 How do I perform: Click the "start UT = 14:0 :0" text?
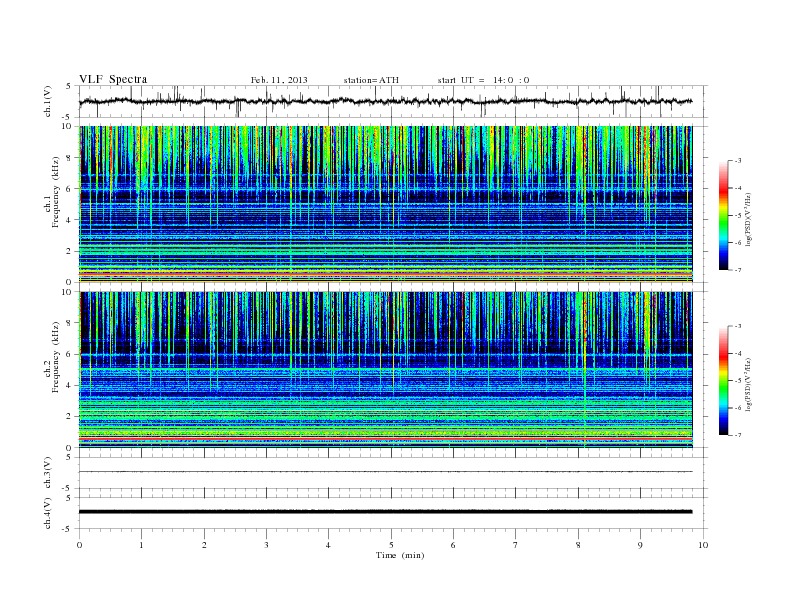483,80
